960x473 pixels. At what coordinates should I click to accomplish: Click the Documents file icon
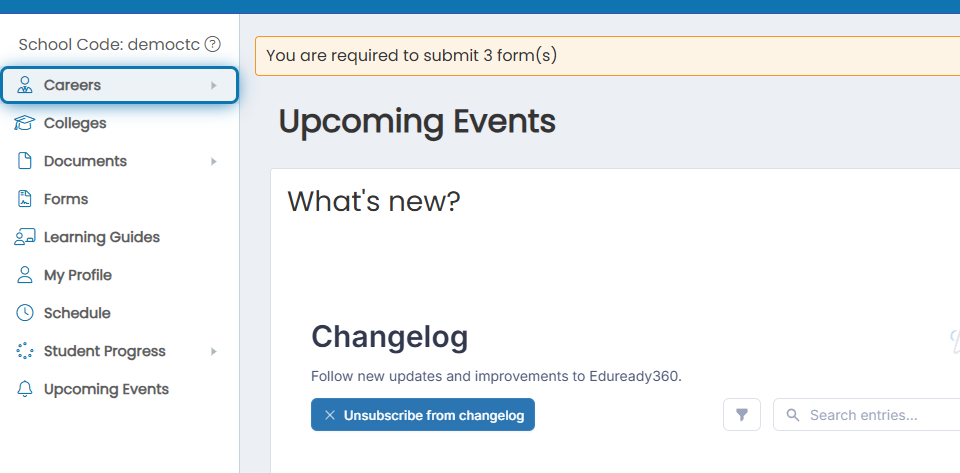click(x=24, y=161)
